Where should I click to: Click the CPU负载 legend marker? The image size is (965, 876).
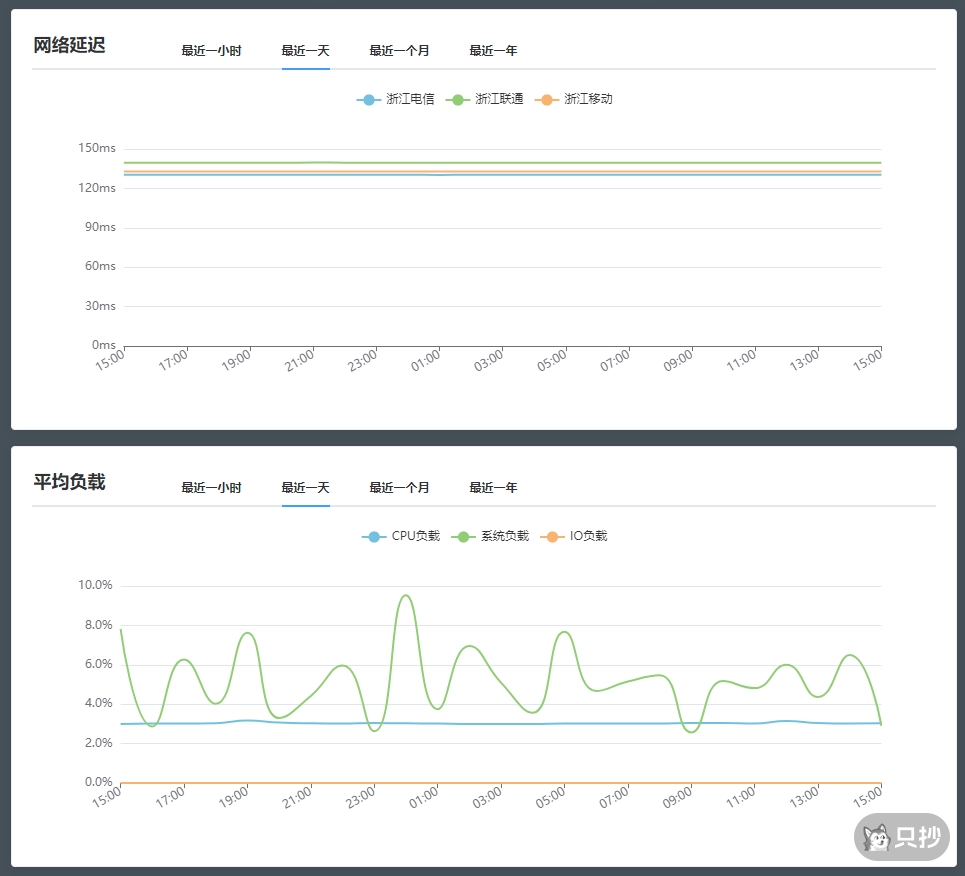[374, 537]
